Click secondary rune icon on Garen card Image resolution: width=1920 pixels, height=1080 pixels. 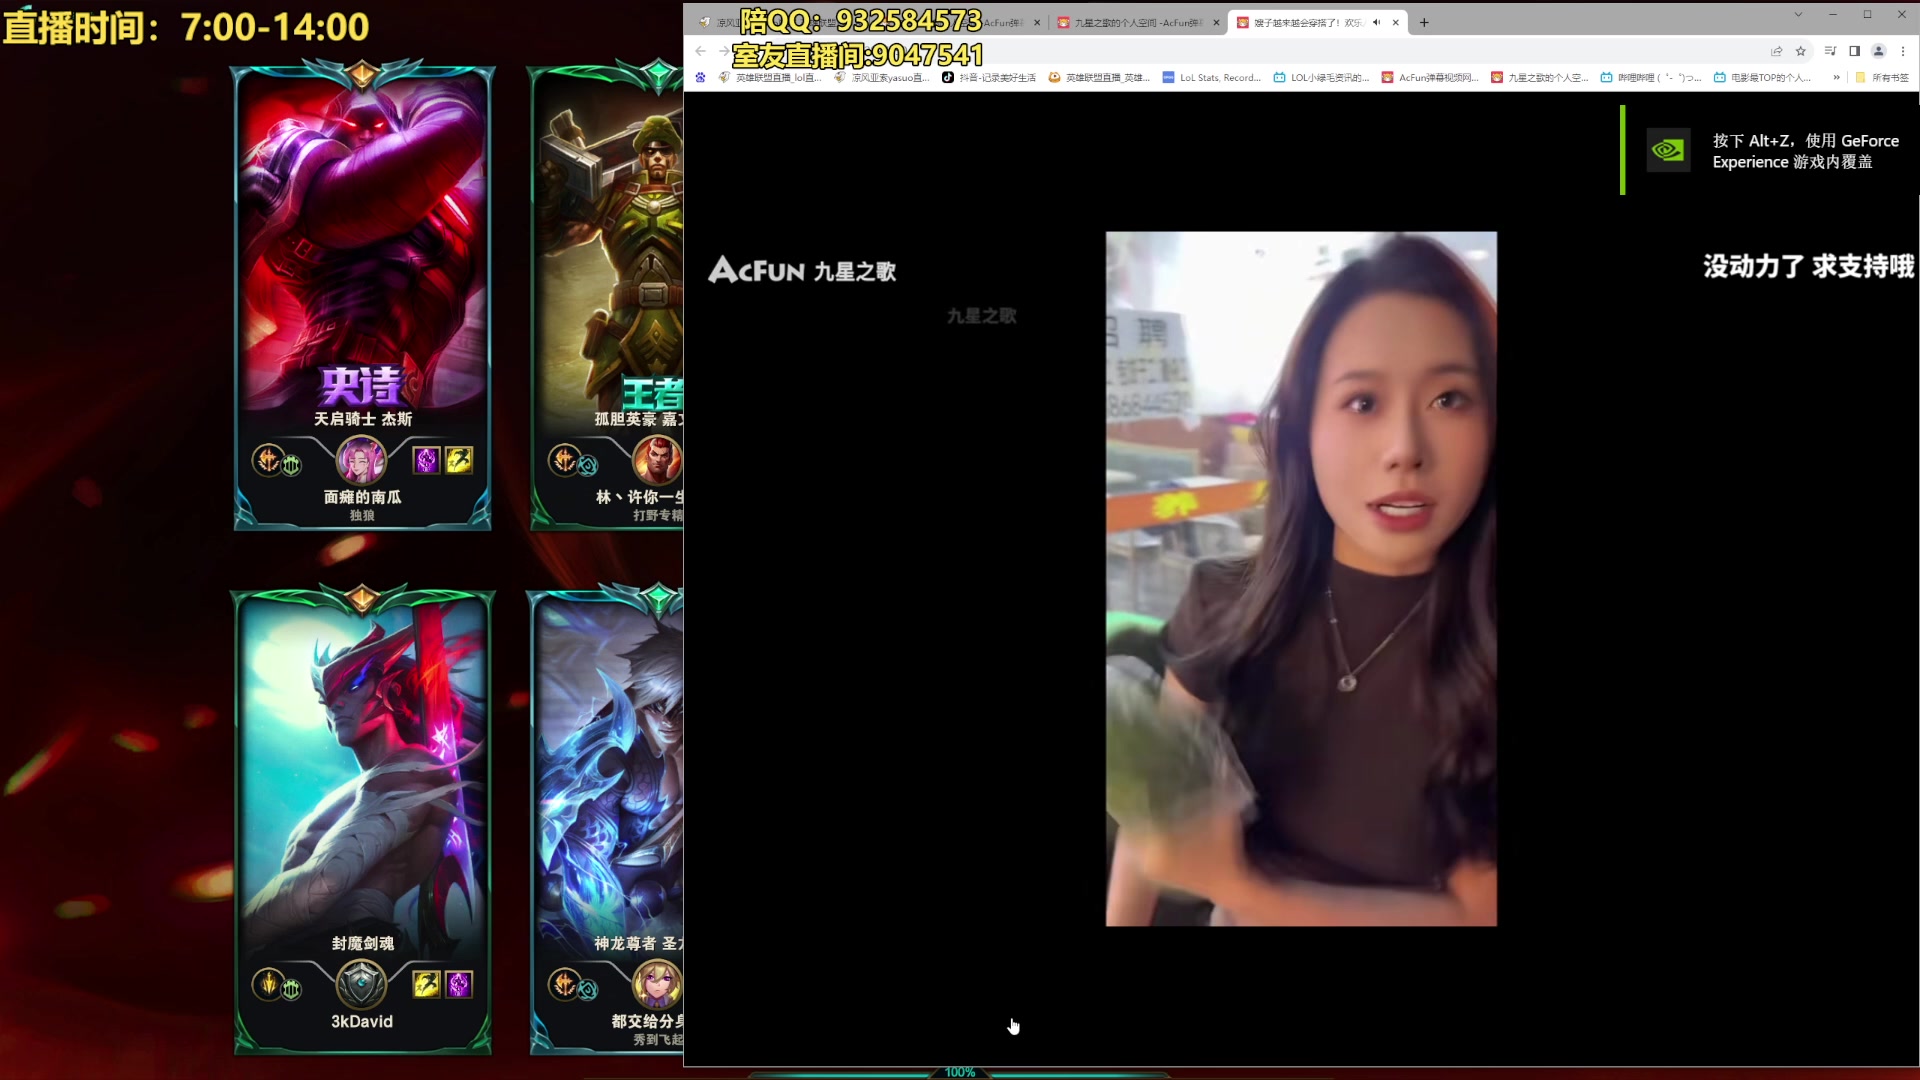[x=588, y=465]
